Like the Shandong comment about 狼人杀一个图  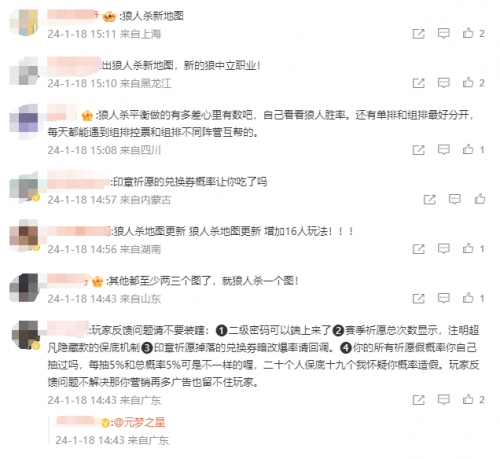pos(468,298)
